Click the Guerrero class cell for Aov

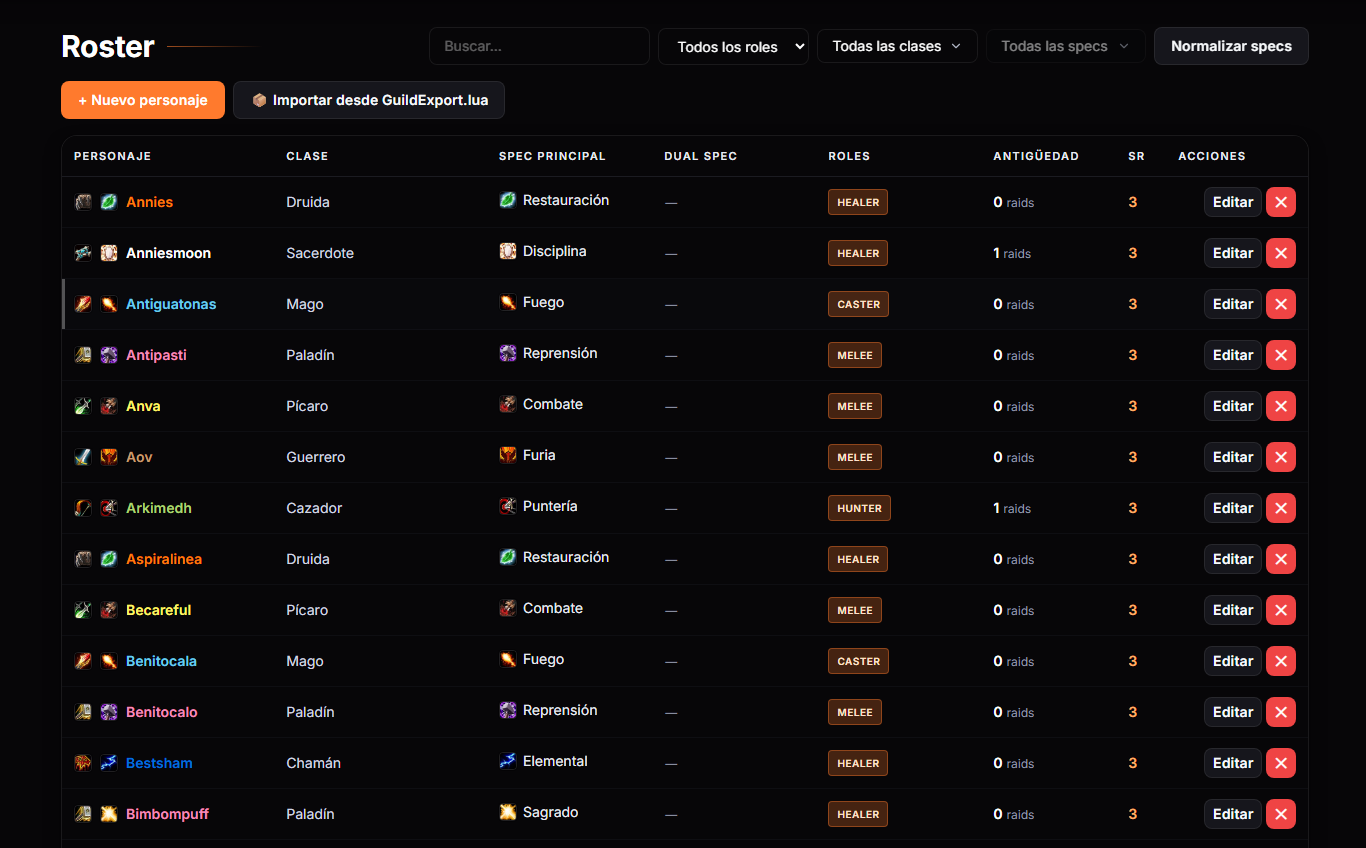[316, 457]
